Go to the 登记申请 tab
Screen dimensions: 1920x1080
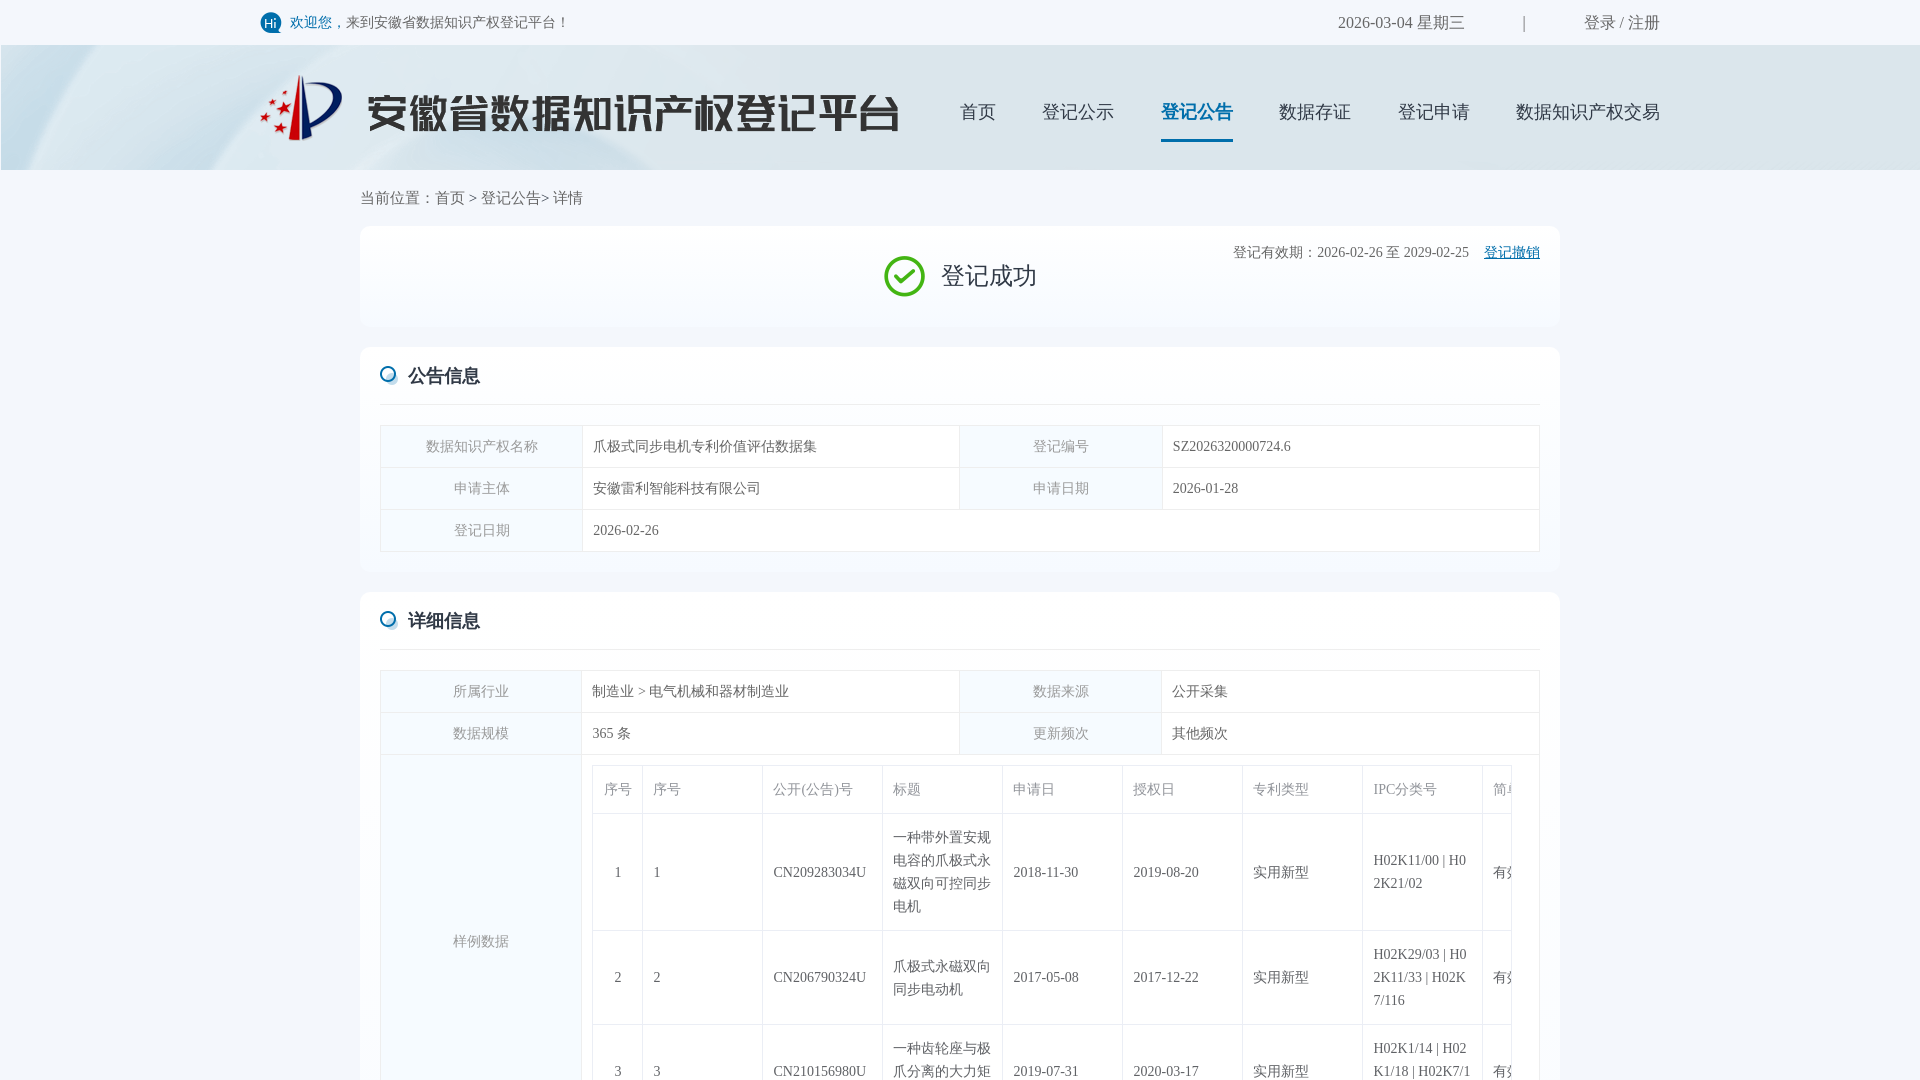[1434, 112]
